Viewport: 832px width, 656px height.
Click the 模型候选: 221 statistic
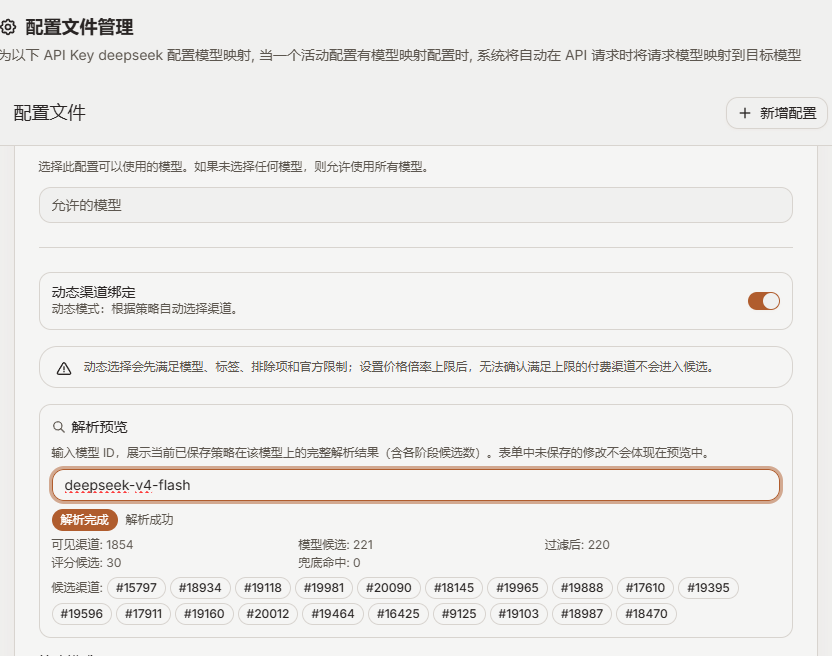tap(335, 545)
